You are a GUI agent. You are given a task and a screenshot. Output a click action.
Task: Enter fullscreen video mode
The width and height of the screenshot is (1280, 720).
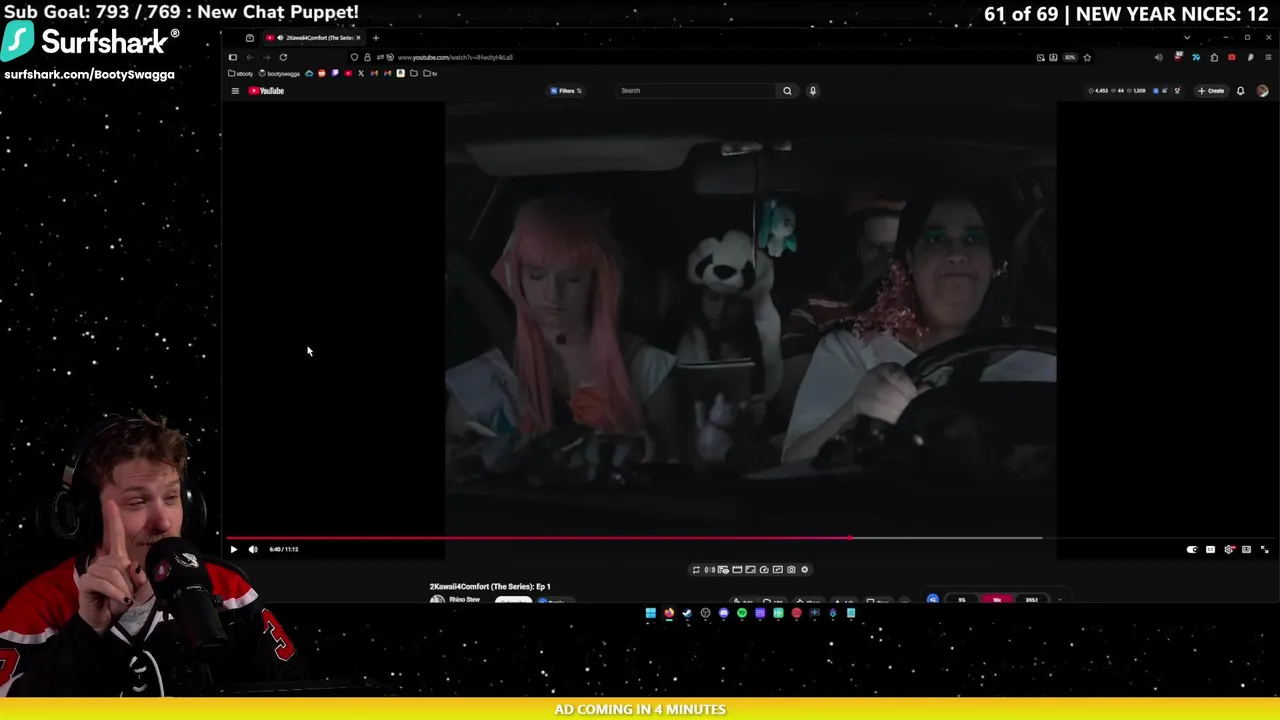(1264, 549)
